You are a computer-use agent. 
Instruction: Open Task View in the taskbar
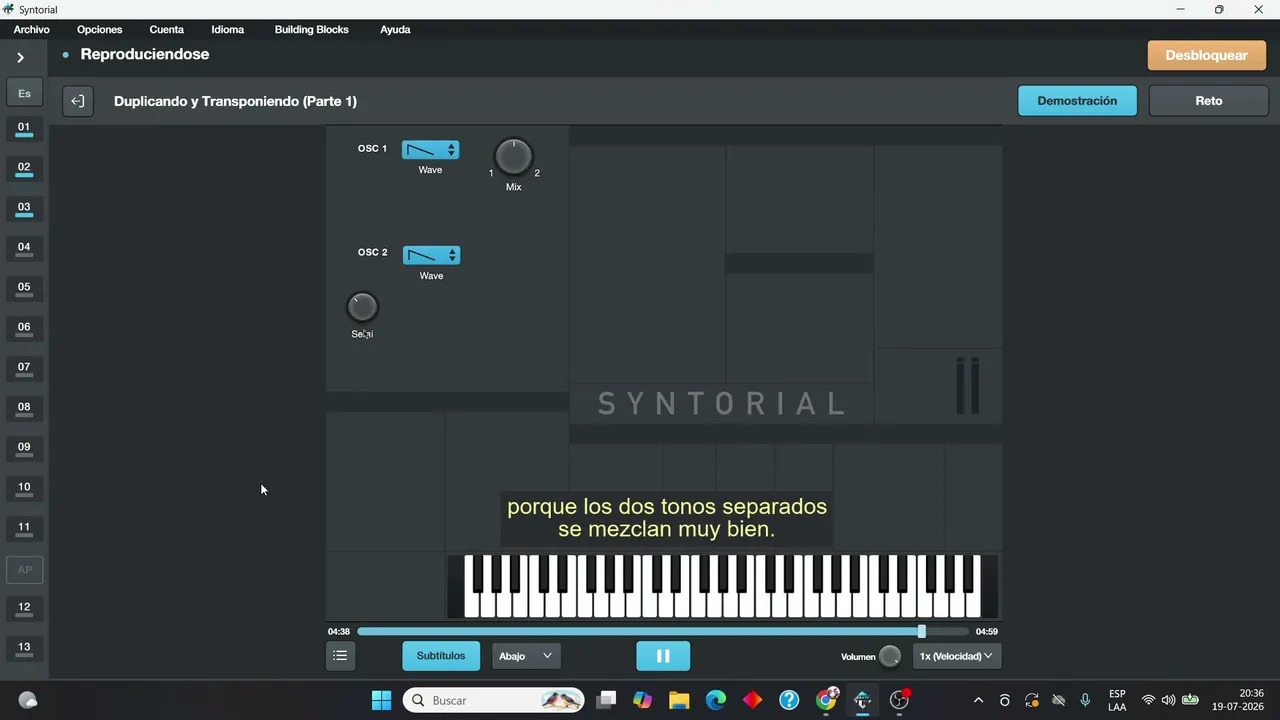click(x=606, y=700)
